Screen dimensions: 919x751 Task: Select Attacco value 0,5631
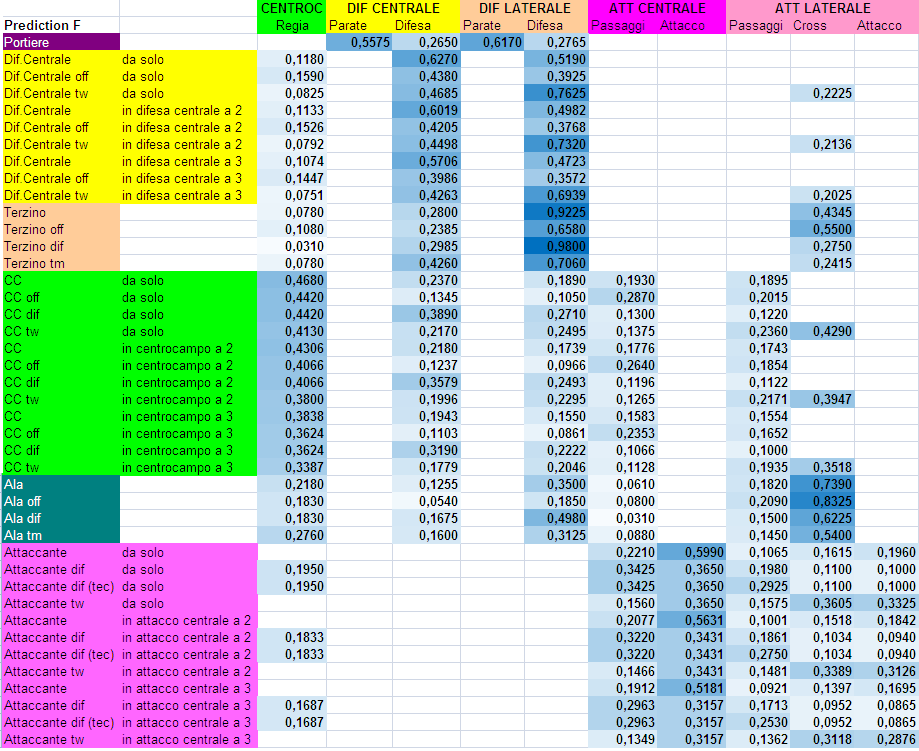(692, 620)
